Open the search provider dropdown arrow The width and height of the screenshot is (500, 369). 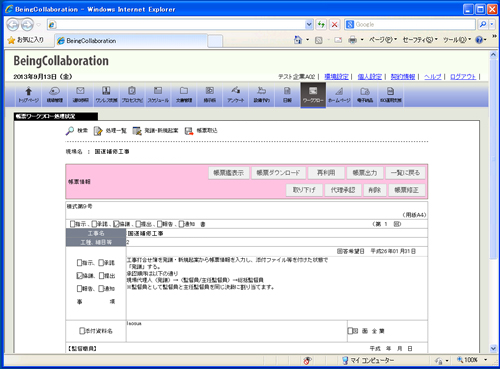pyautogui.click(x=492, y=24)
